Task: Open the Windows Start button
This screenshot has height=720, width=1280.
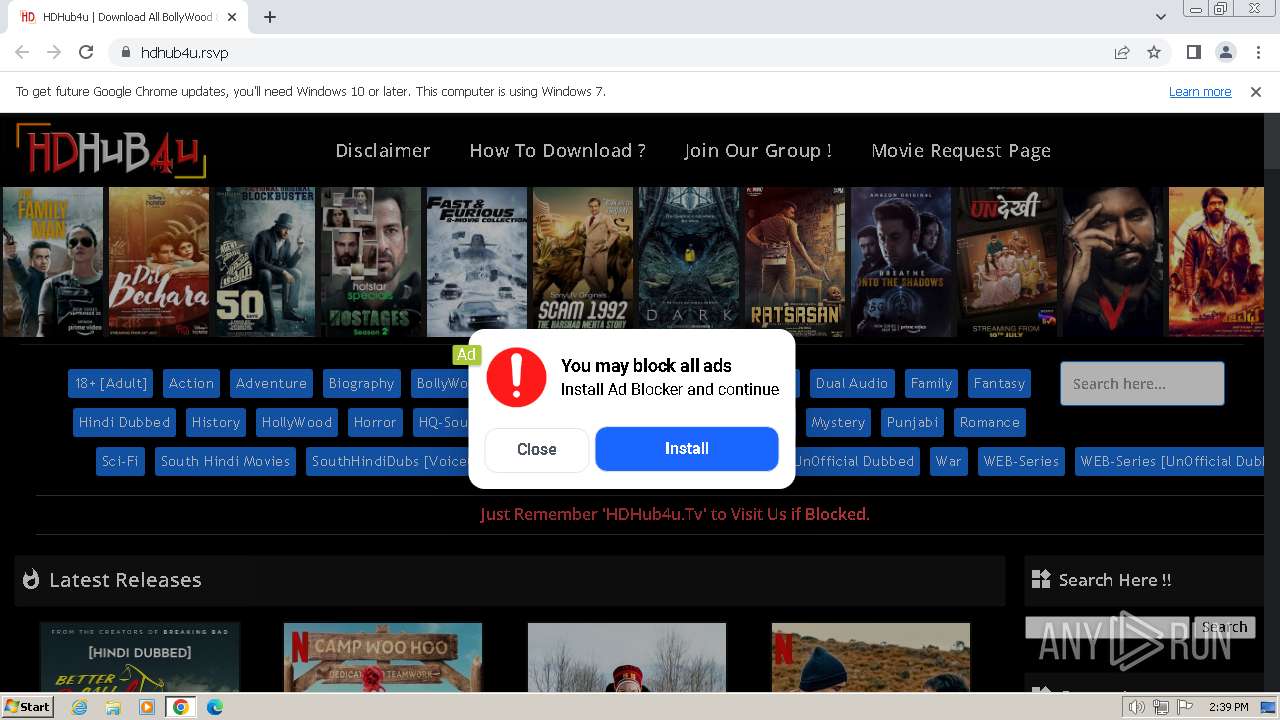Action: tap(28, 707)
